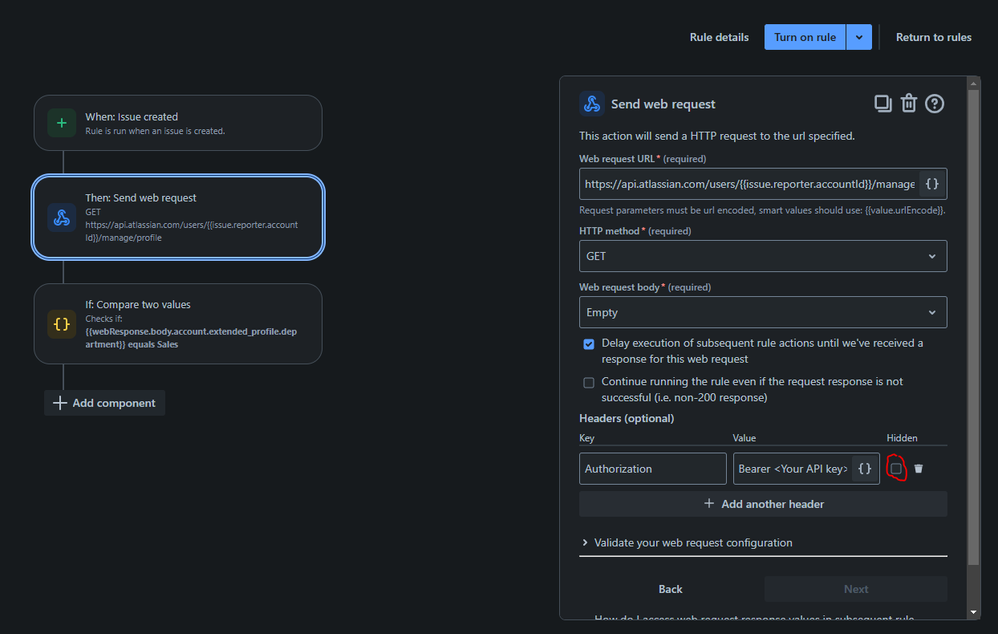998x634 pixels.
Task: Click Add component
Action: click(105, 403)
